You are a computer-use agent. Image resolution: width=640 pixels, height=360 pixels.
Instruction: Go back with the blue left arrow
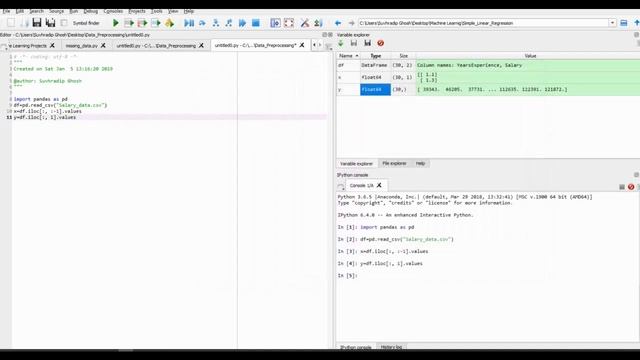click(x=338, y=23)
